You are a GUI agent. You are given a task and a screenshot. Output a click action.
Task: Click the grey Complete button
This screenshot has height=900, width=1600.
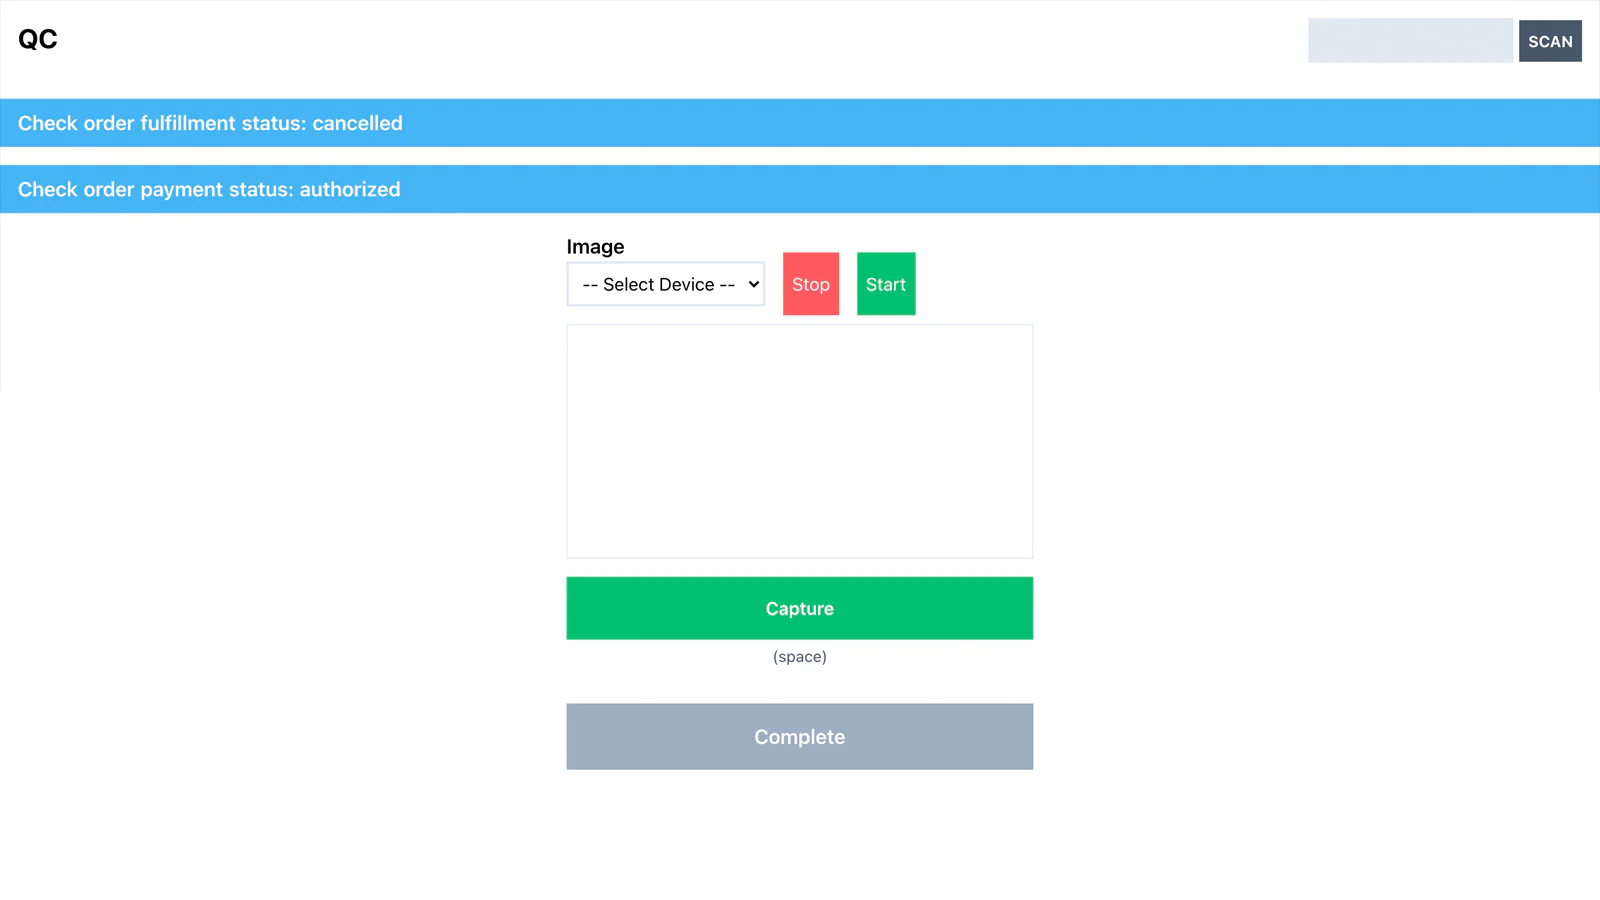(x=800, y=737)
